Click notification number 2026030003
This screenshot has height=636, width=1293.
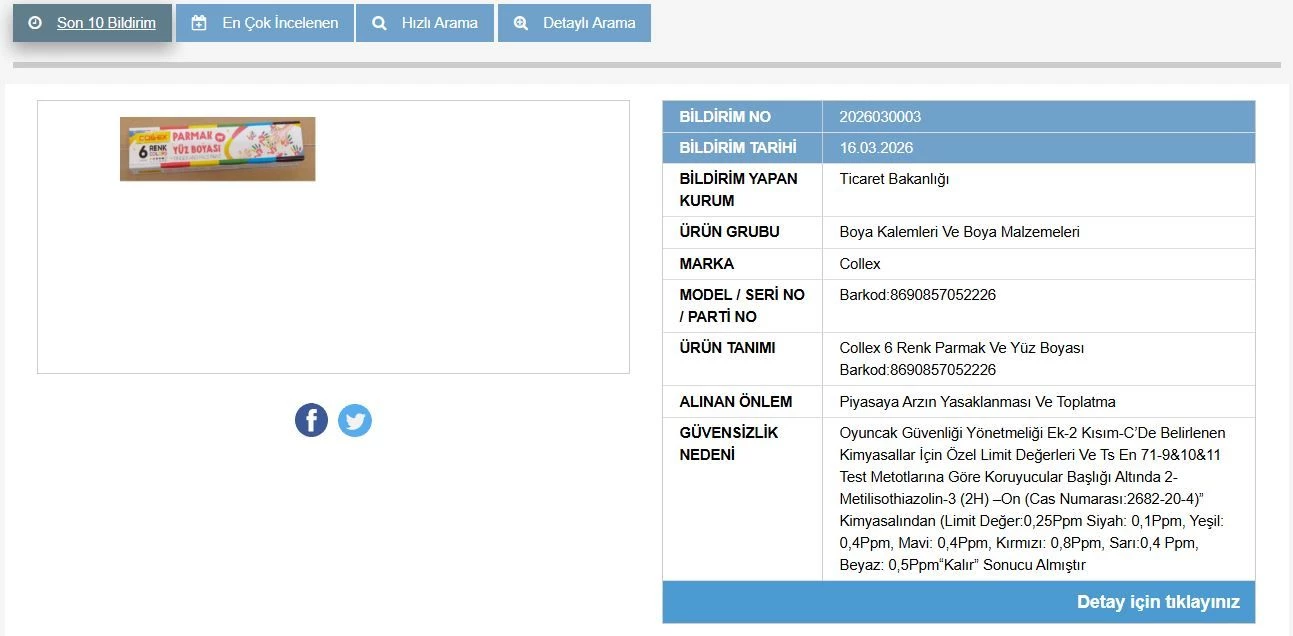[x=880, y=117]
